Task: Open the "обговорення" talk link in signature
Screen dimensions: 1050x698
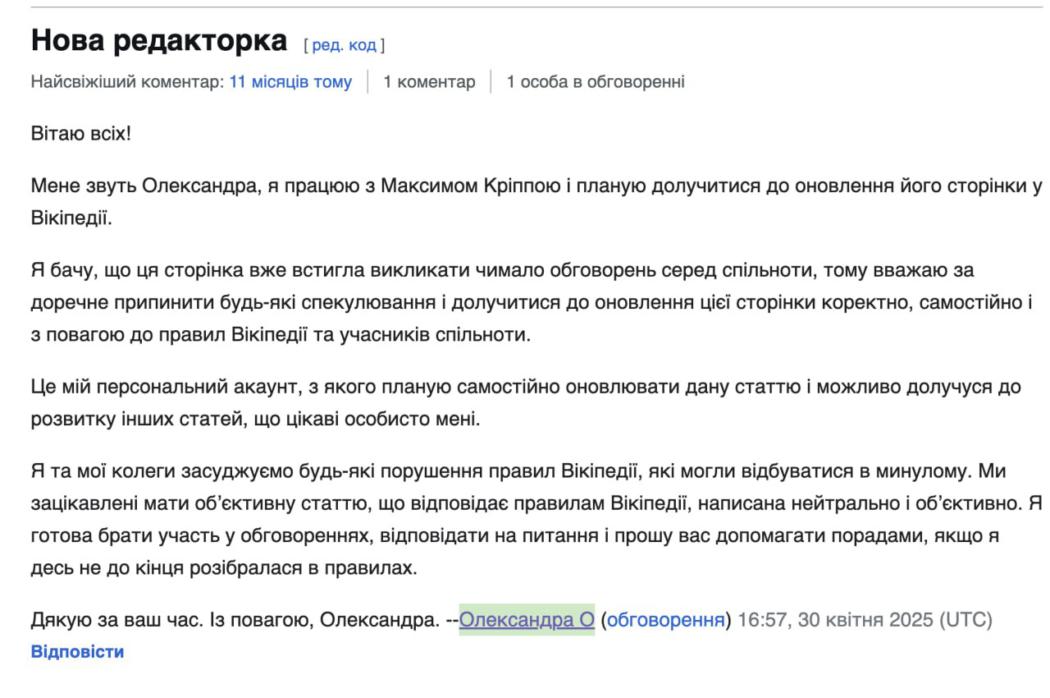Action: click(x=666, y=620)
